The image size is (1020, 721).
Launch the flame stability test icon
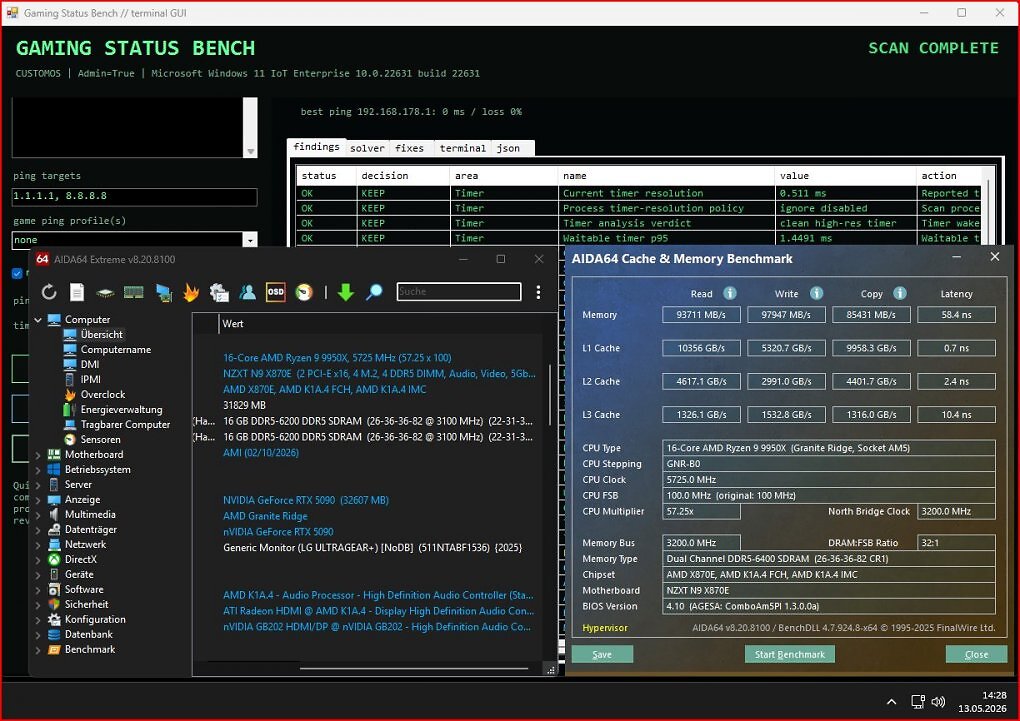point(191,293)
